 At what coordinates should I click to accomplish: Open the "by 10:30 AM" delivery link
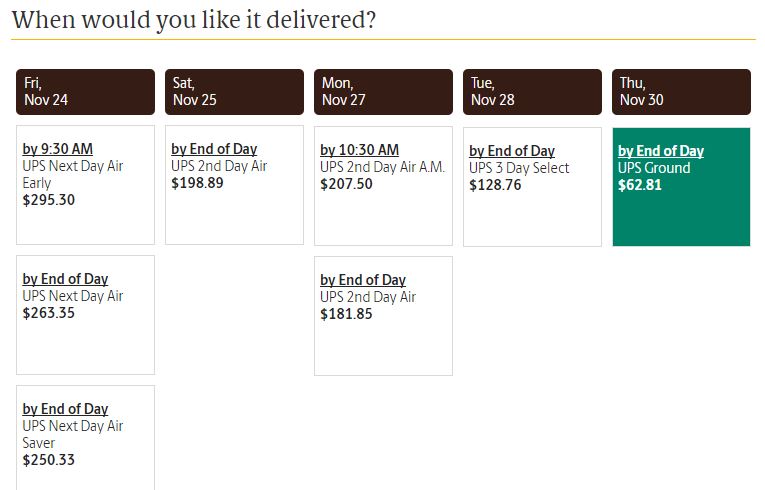coord(359,150)
